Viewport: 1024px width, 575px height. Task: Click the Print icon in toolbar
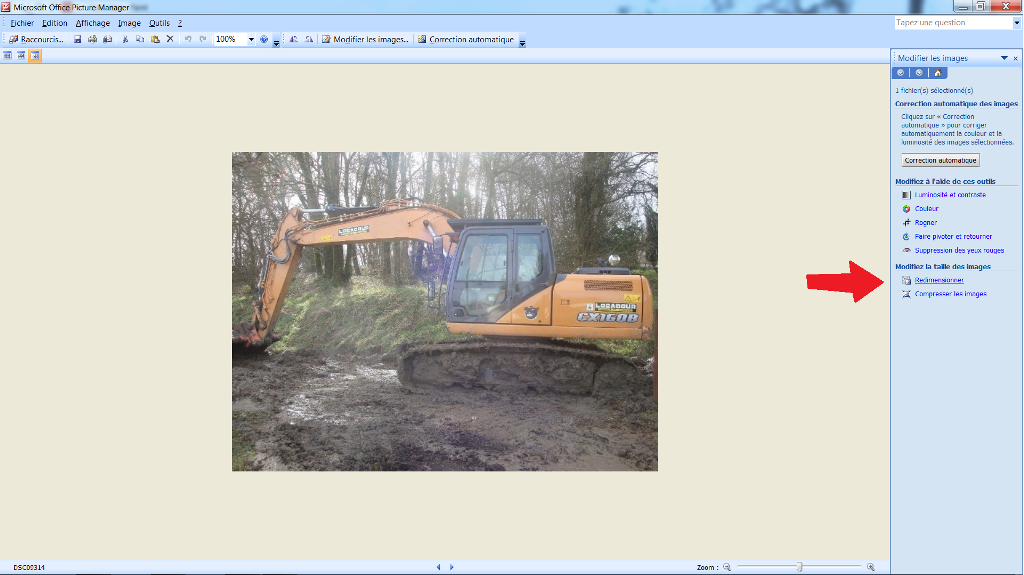[92, 39]
